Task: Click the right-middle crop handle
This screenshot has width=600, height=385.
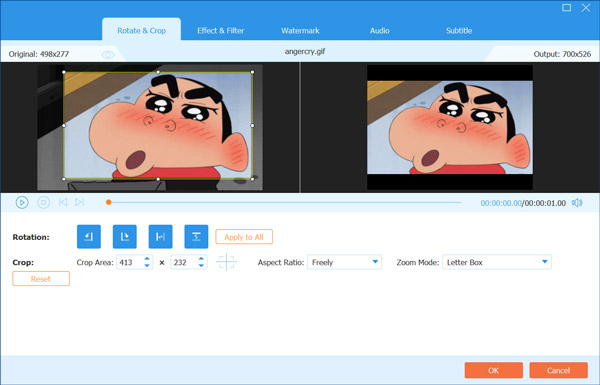Action: click(x=253, y=125)
